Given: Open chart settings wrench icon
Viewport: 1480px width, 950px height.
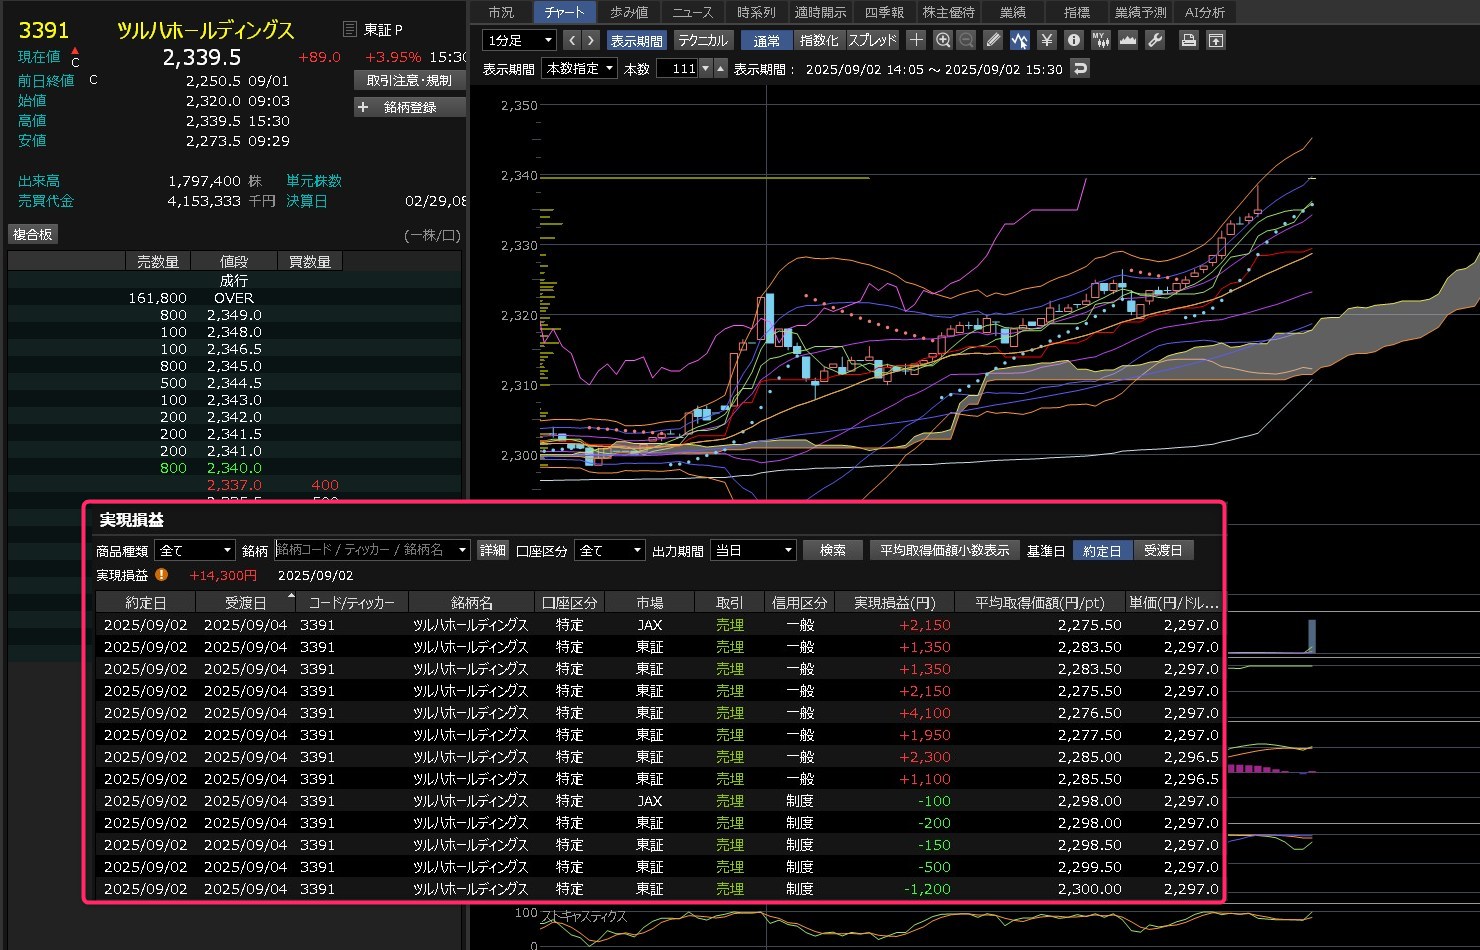Looking at the screenshot, I should tap(1155, 40).
